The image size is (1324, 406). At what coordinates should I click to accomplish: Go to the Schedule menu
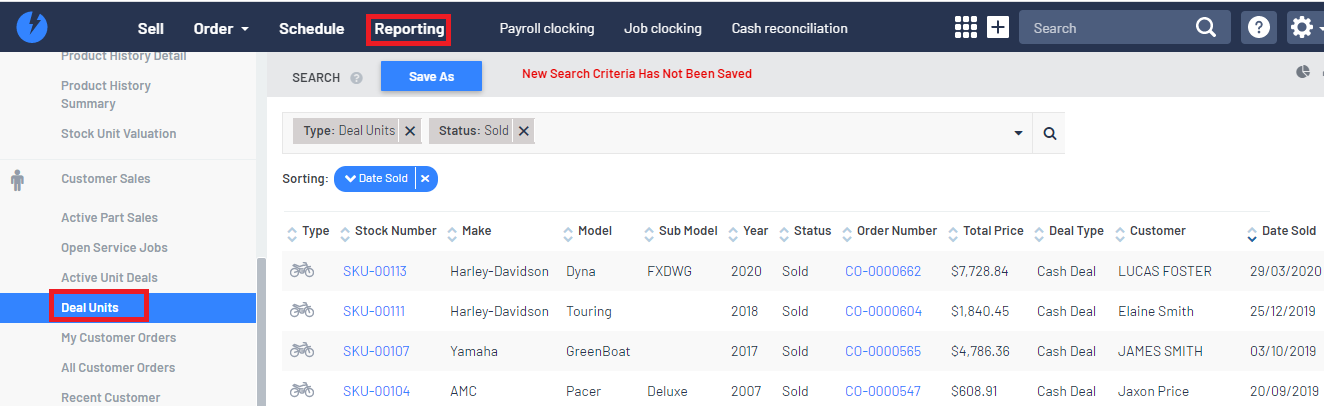(311, 29)
